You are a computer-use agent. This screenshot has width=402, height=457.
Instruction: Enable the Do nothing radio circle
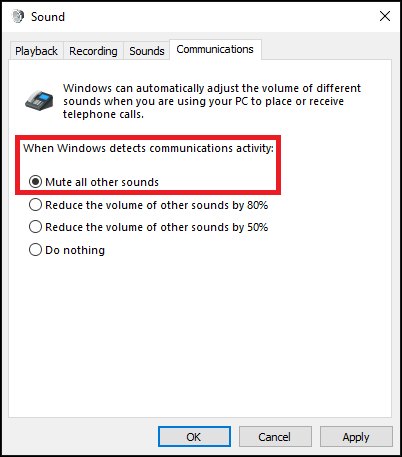click(35, 250)
